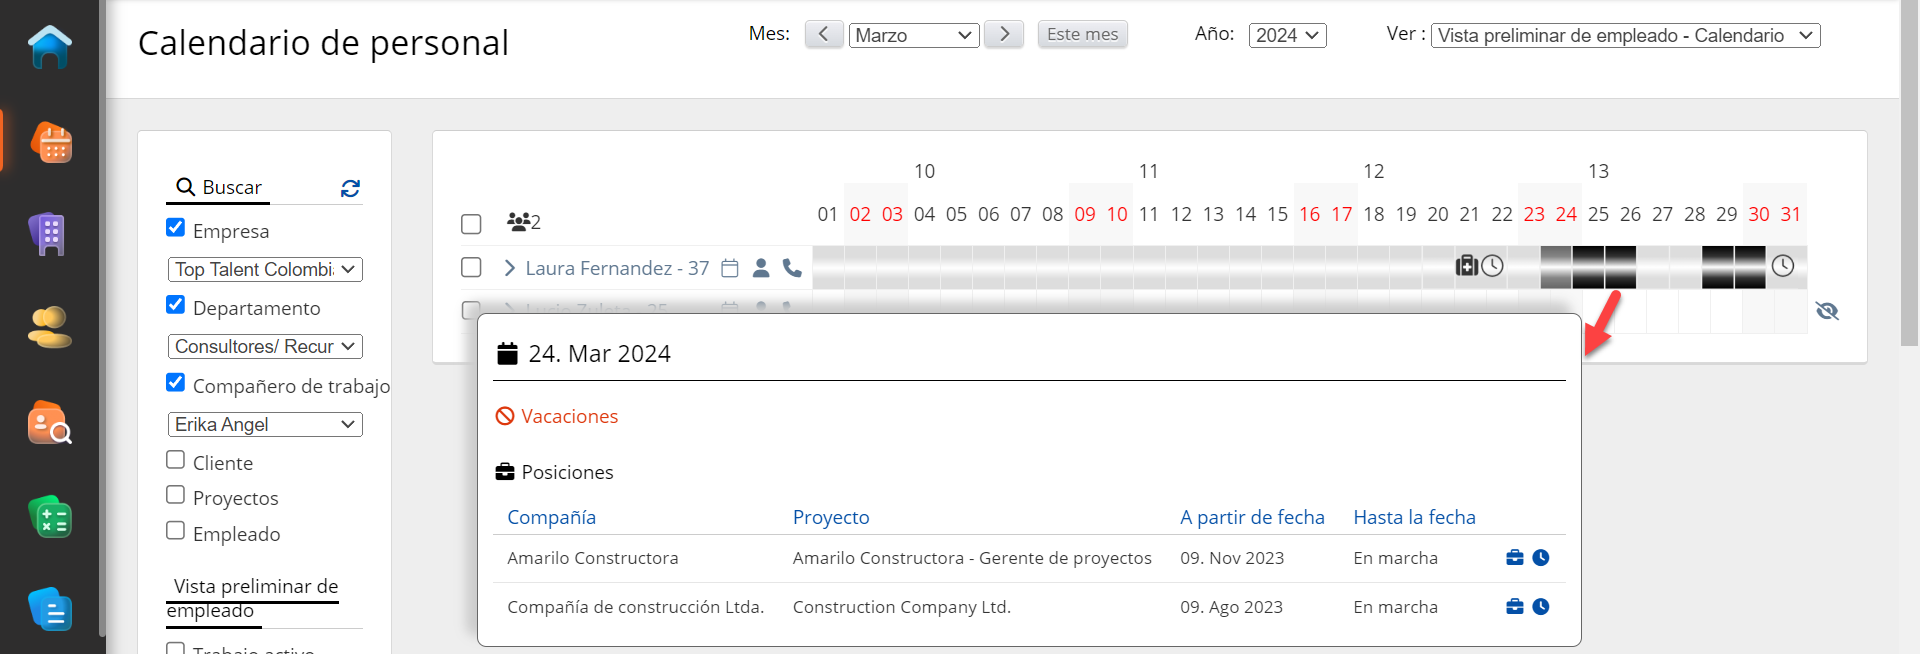Image resolution: width=1920 pixels, height=654 pixels.
Task: Click the Este mes button
Action: (x=1082, y=34)
